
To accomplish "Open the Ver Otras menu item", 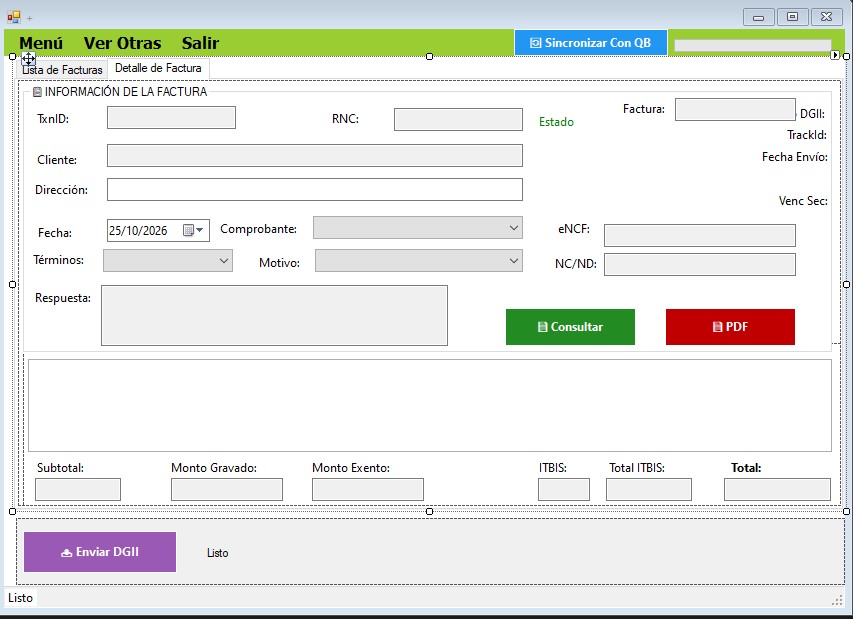I will (x=122, y=43).
